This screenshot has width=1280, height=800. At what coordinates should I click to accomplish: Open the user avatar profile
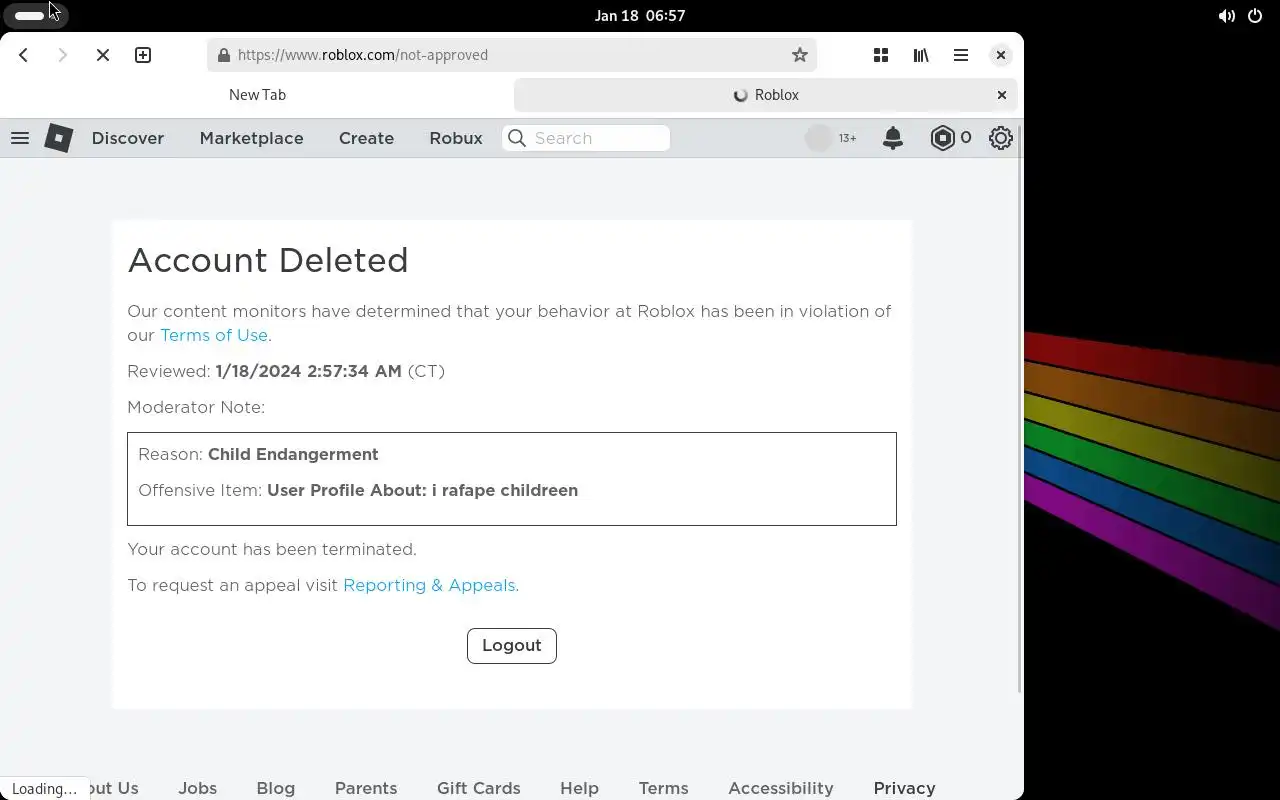[x=819, y=138]
